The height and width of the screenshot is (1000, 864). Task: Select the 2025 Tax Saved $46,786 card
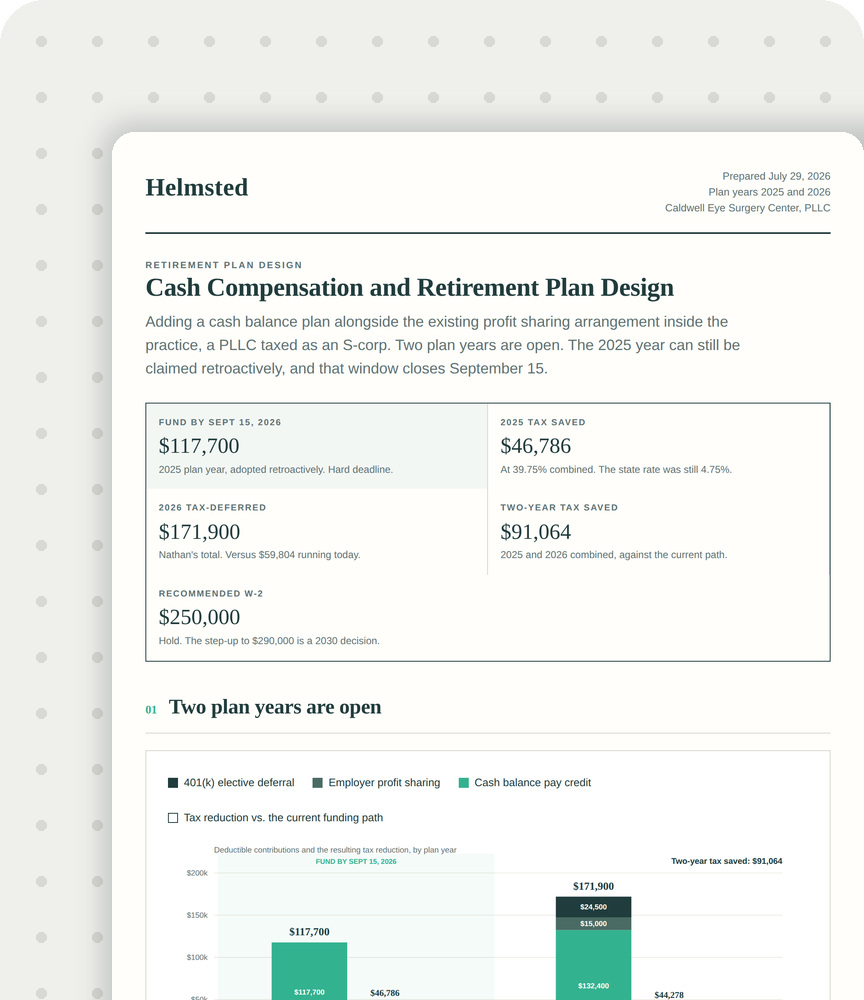(x=659, y=446)
